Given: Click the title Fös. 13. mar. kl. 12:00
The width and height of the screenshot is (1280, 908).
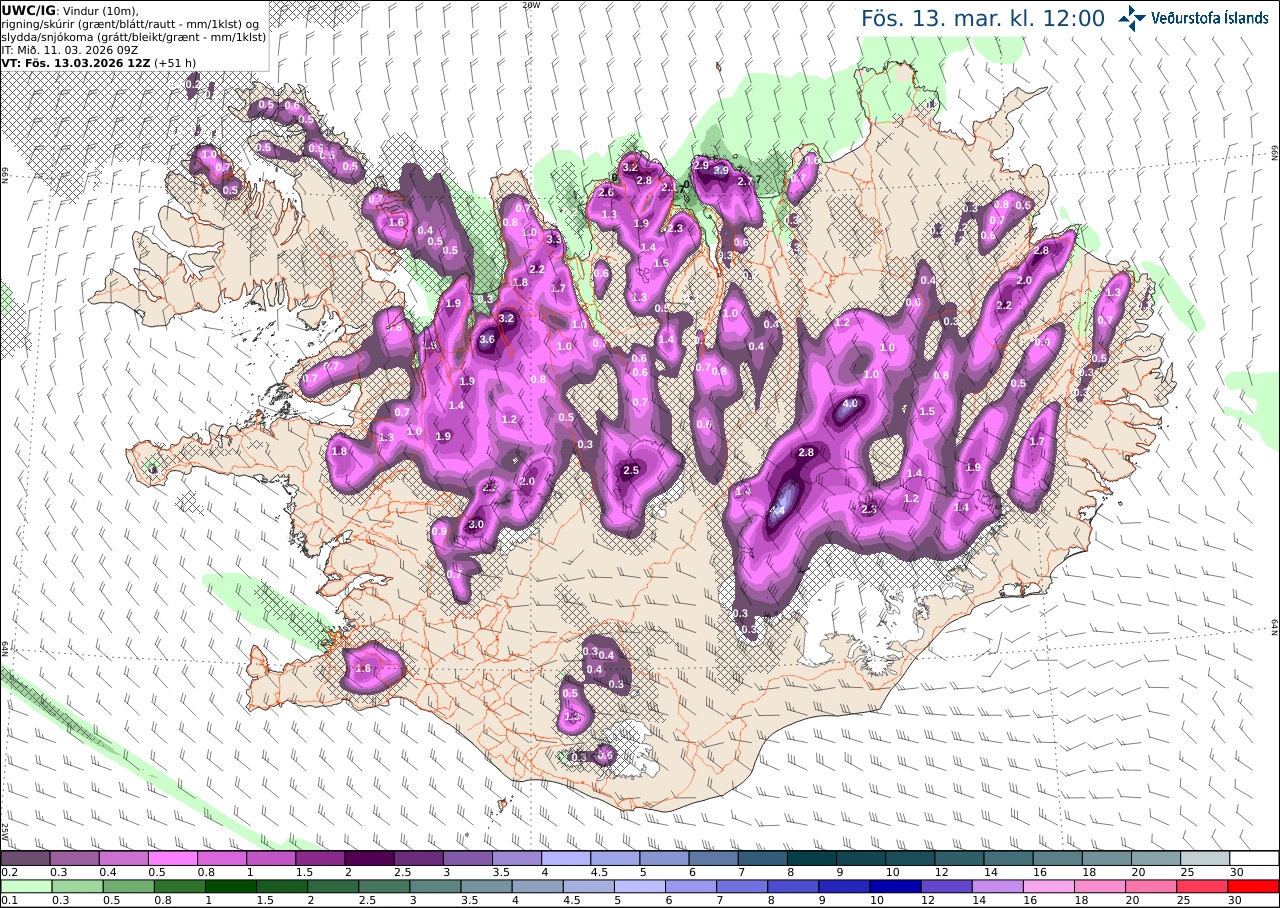Looking at the screenshot, I should coord(983,18).
